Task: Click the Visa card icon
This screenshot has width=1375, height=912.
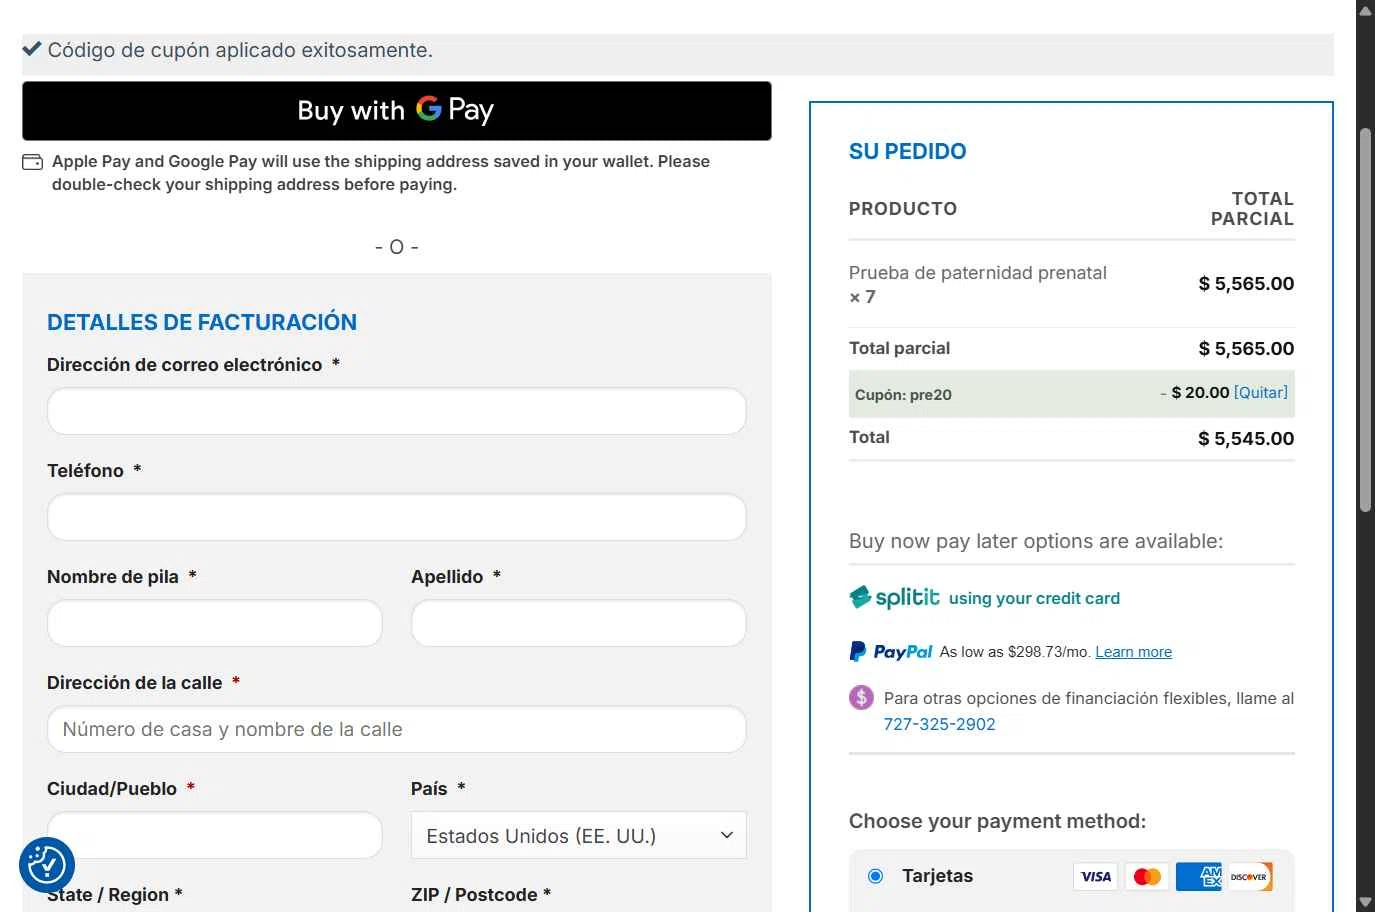Action: click(1096, 877)
